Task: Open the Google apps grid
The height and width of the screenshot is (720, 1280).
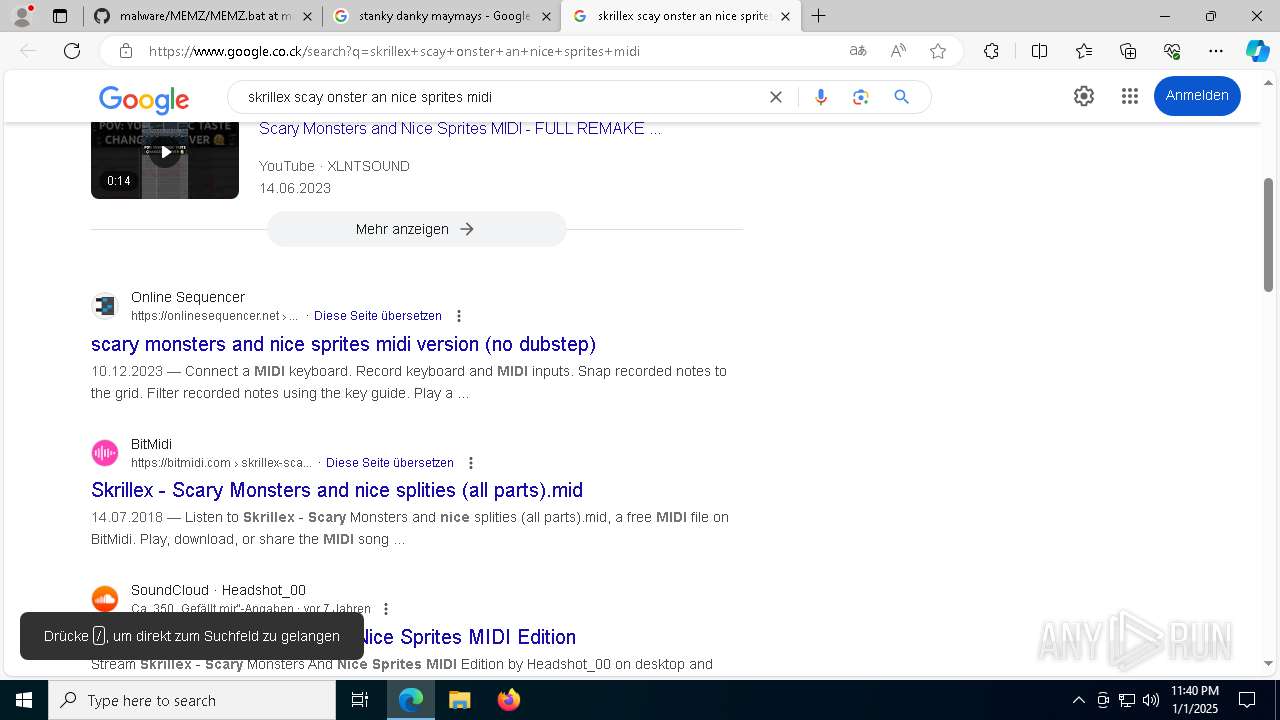Action: click(1130, 96)
